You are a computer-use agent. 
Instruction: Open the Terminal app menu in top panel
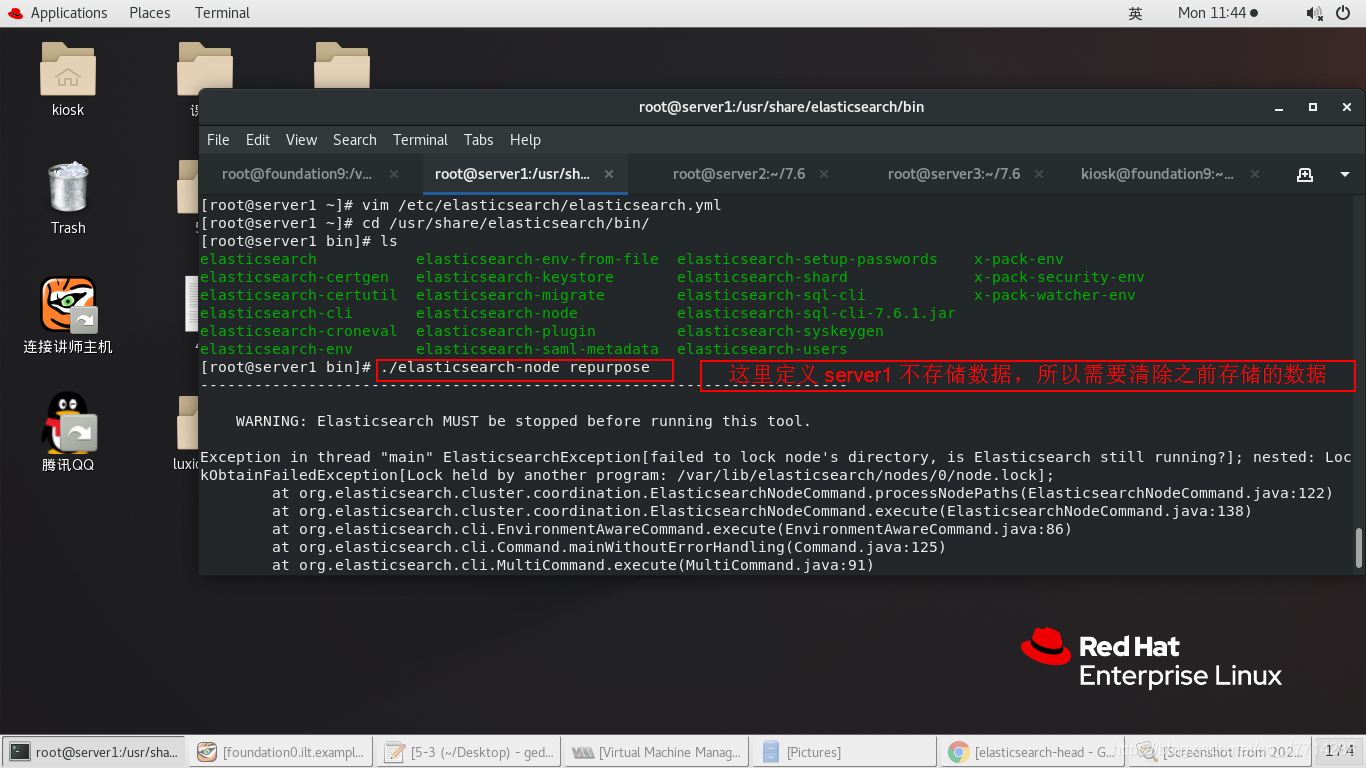pyautogui.click(x=222, y=13)
